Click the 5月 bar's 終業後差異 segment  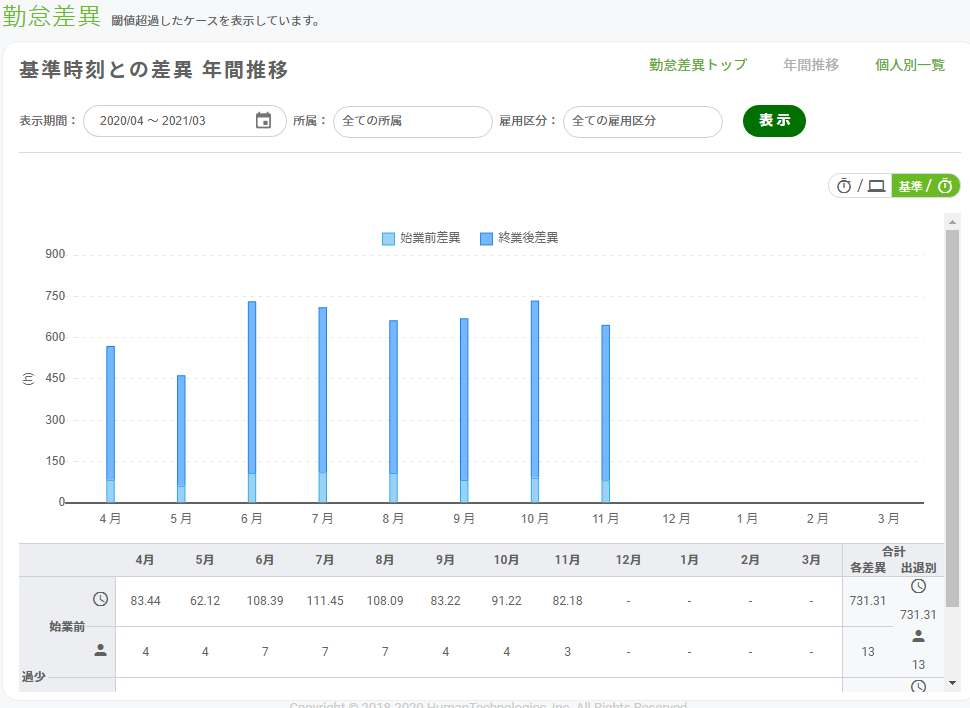point(181,431)
